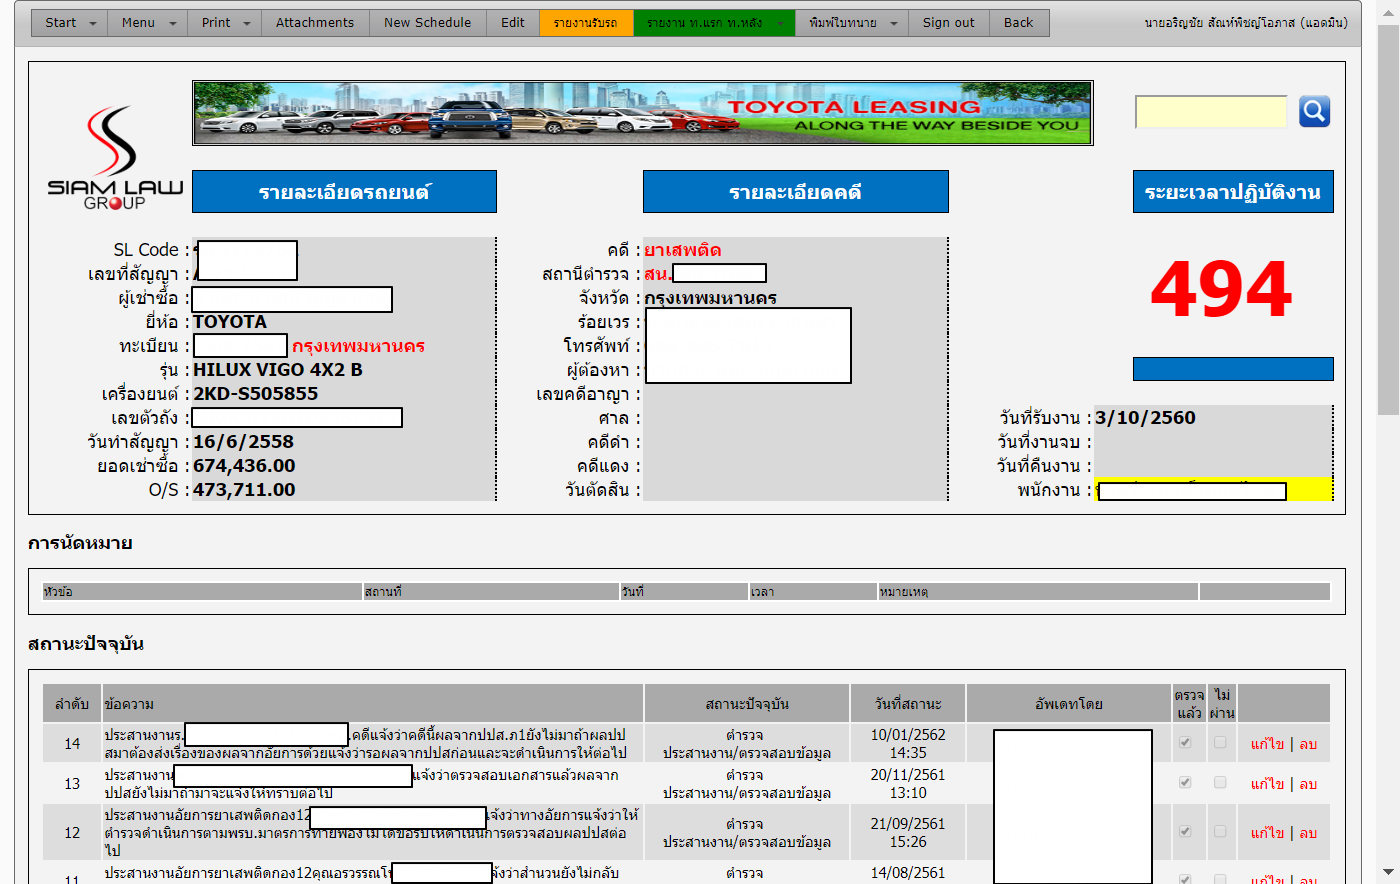
Task: Click the scrollbar down arrow
Action: 1388,872
